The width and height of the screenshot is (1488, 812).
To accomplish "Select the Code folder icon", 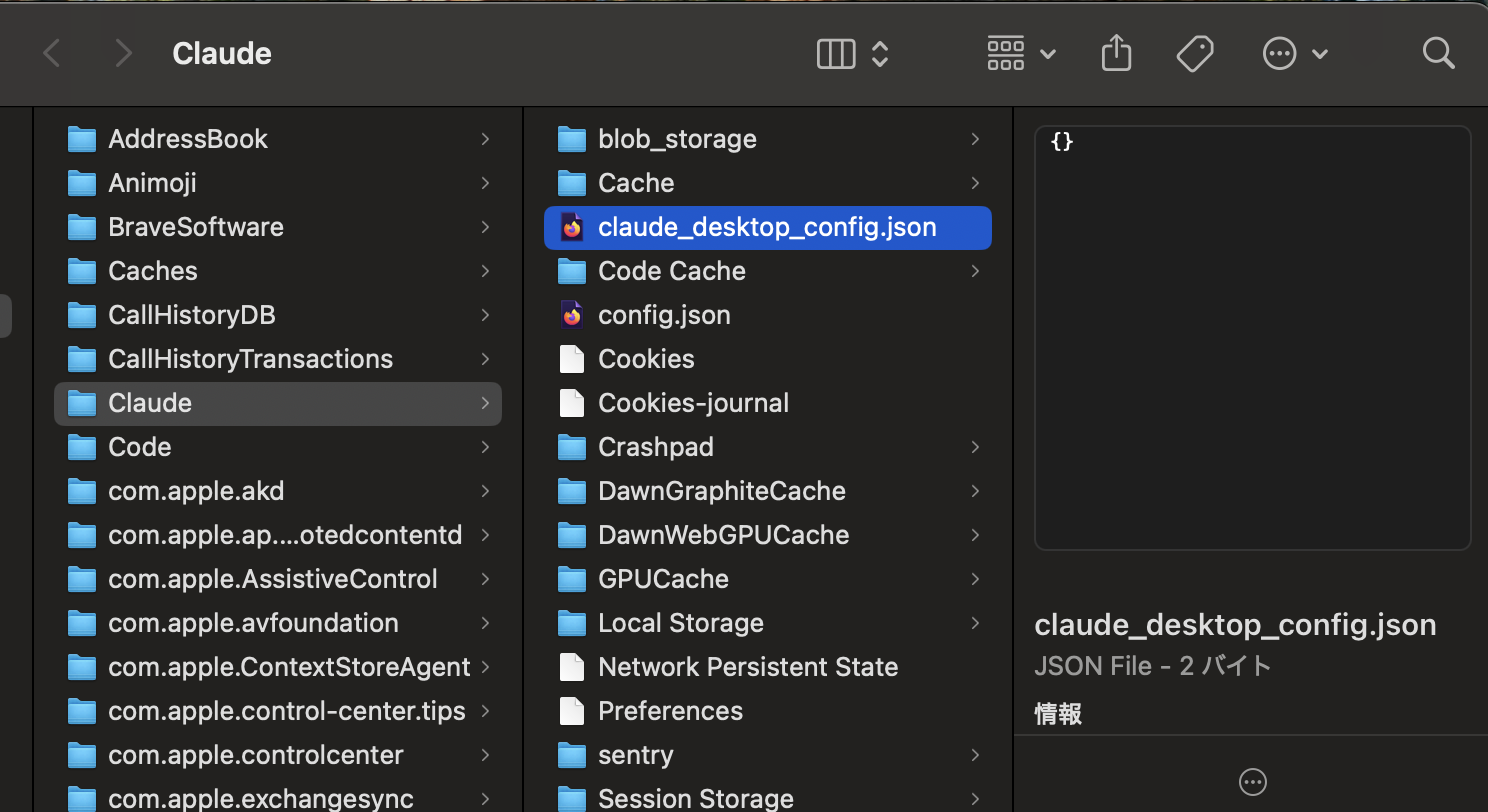I will 82,447.
